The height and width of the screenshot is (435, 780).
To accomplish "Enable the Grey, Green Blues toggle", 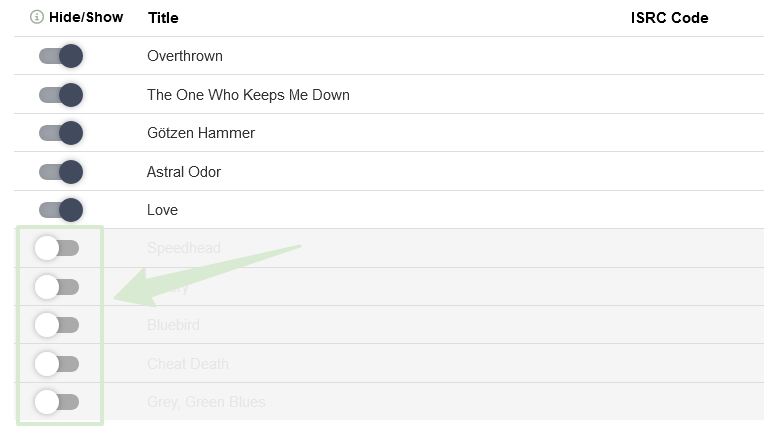I will (x=56, y=402).
